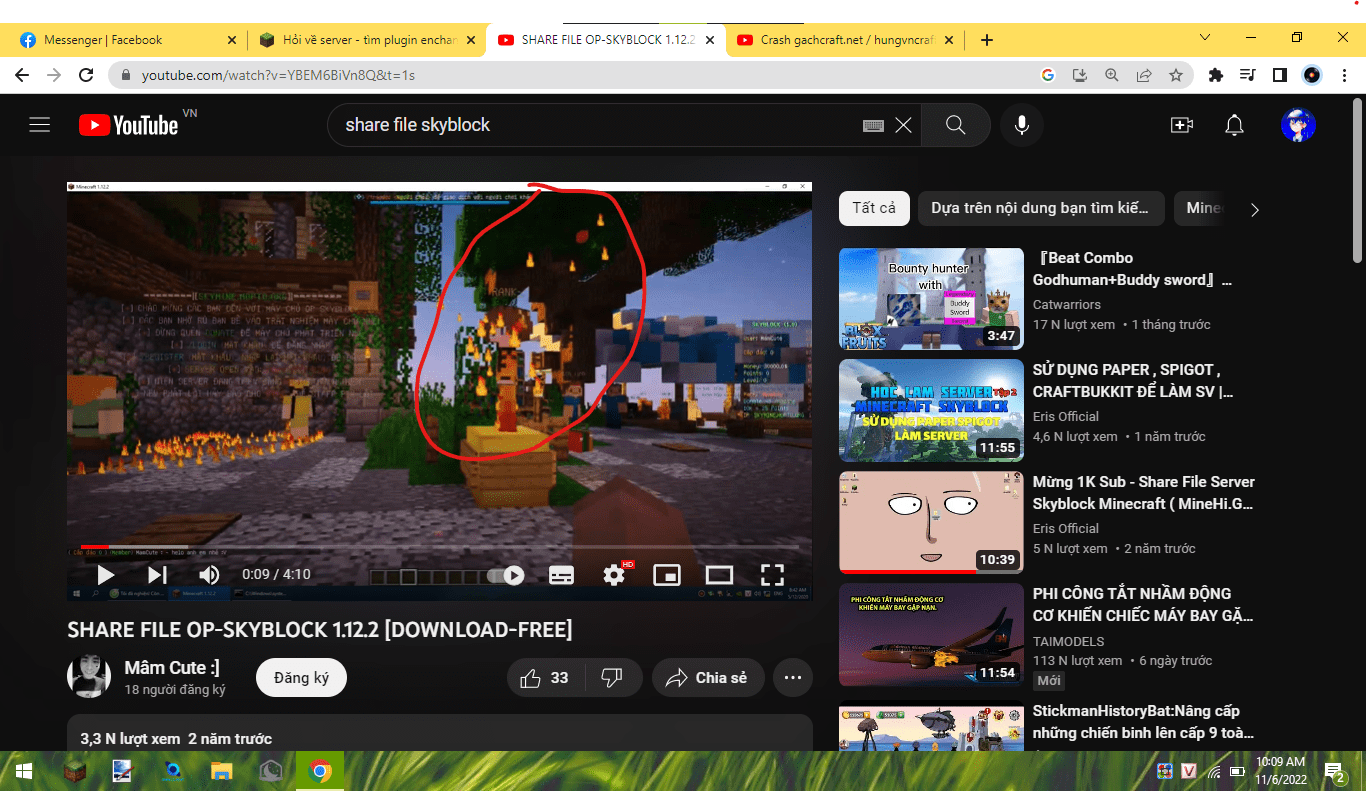Open File Explorer from the taskbar

222,771
